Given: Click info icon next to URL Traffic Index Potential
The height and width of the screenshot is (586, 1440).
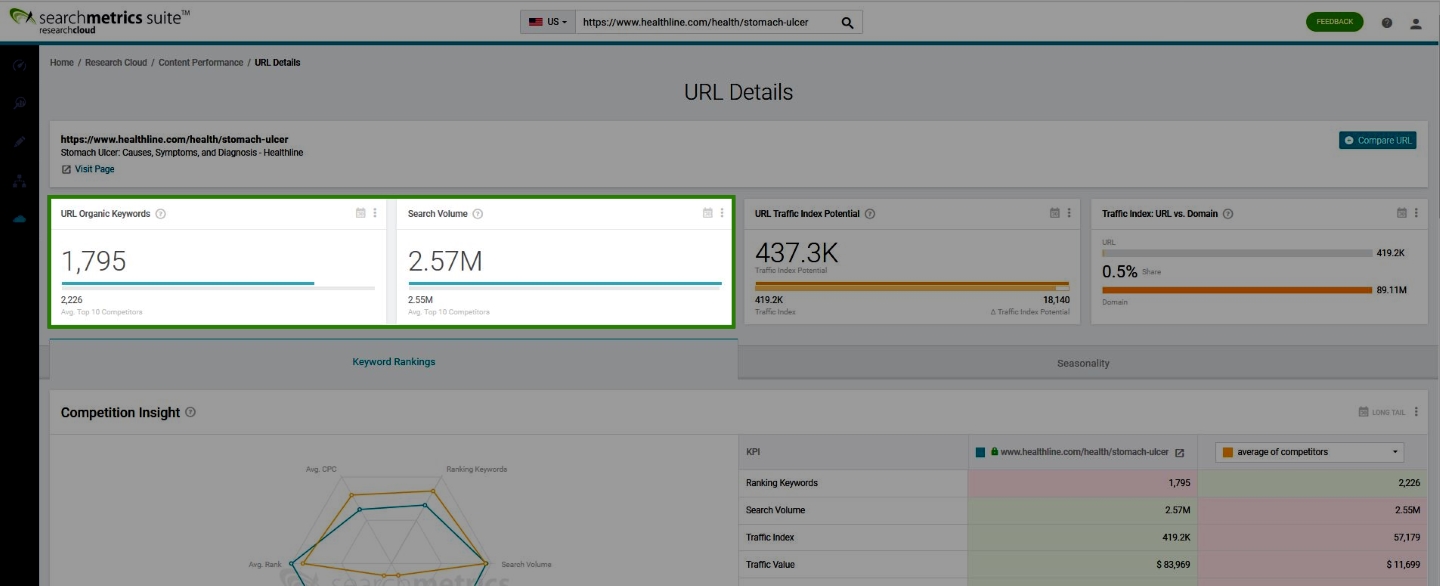Looking at the screenshot, I should point(869,214).
